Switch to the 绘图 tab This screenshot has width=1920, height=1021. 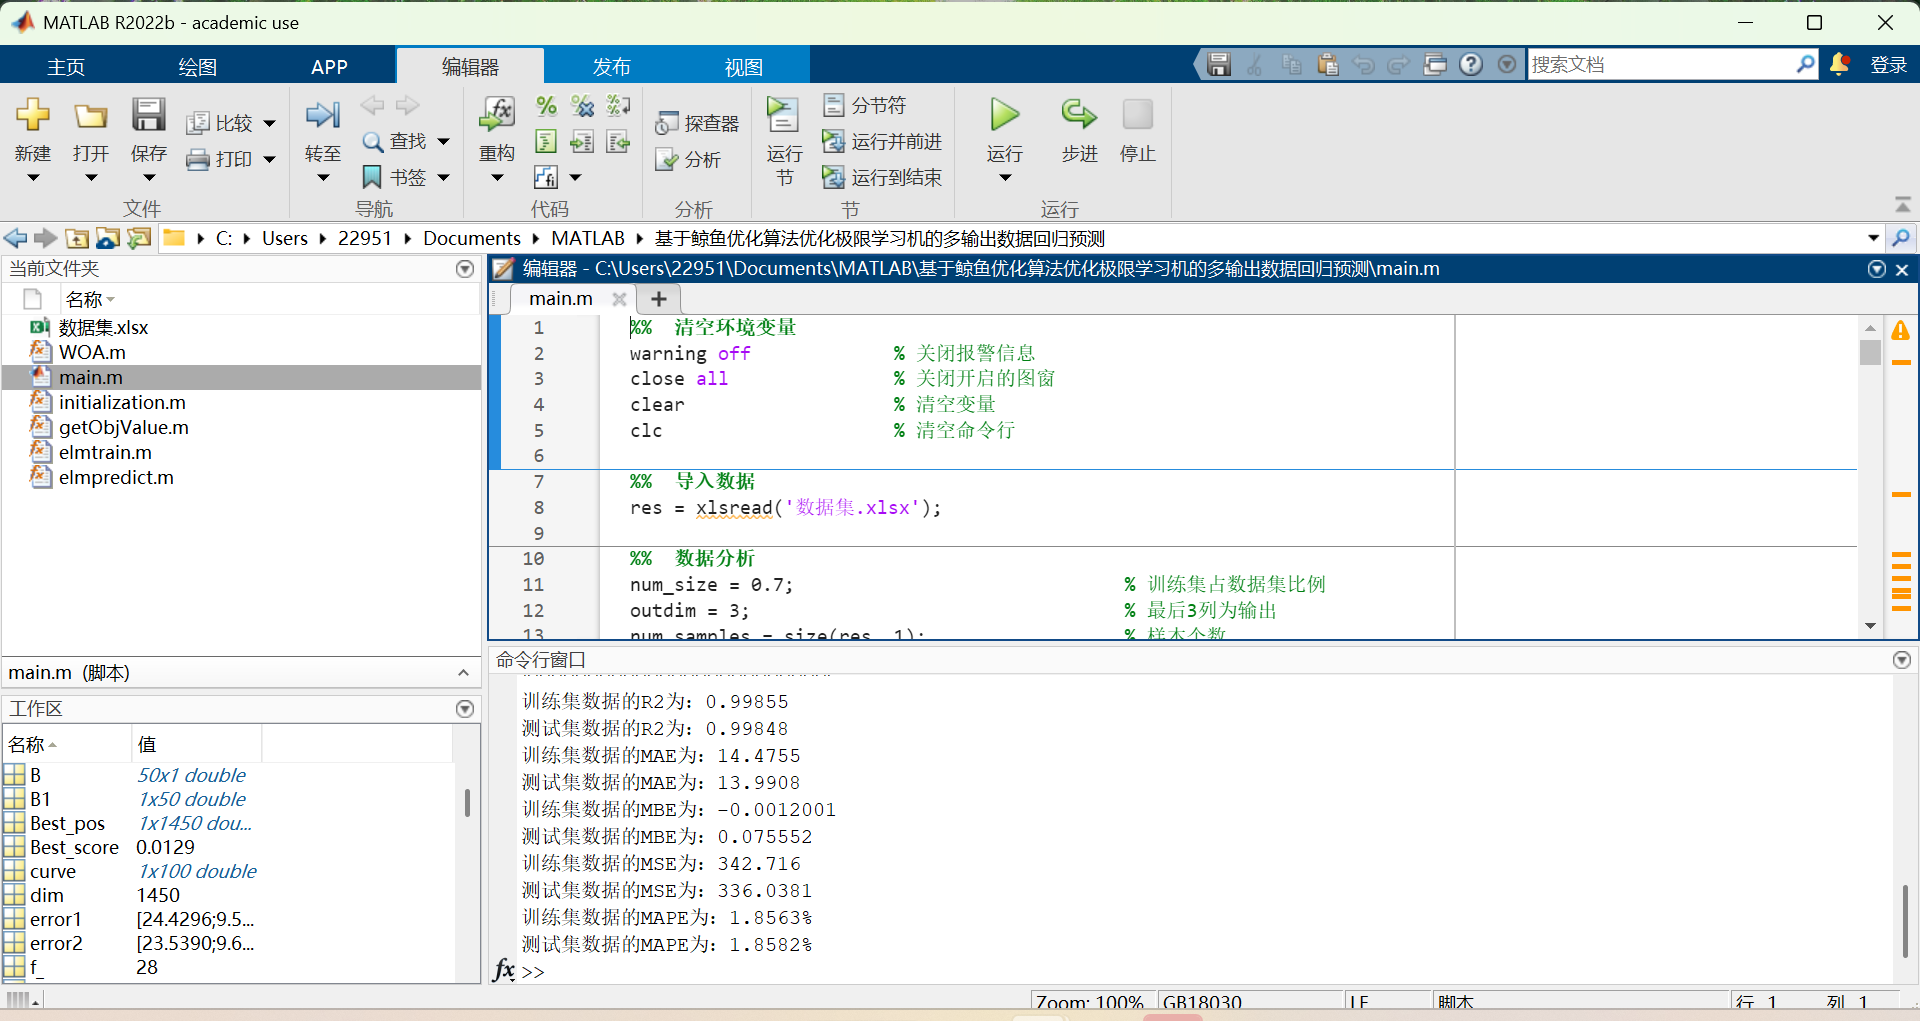click(197, 66)
